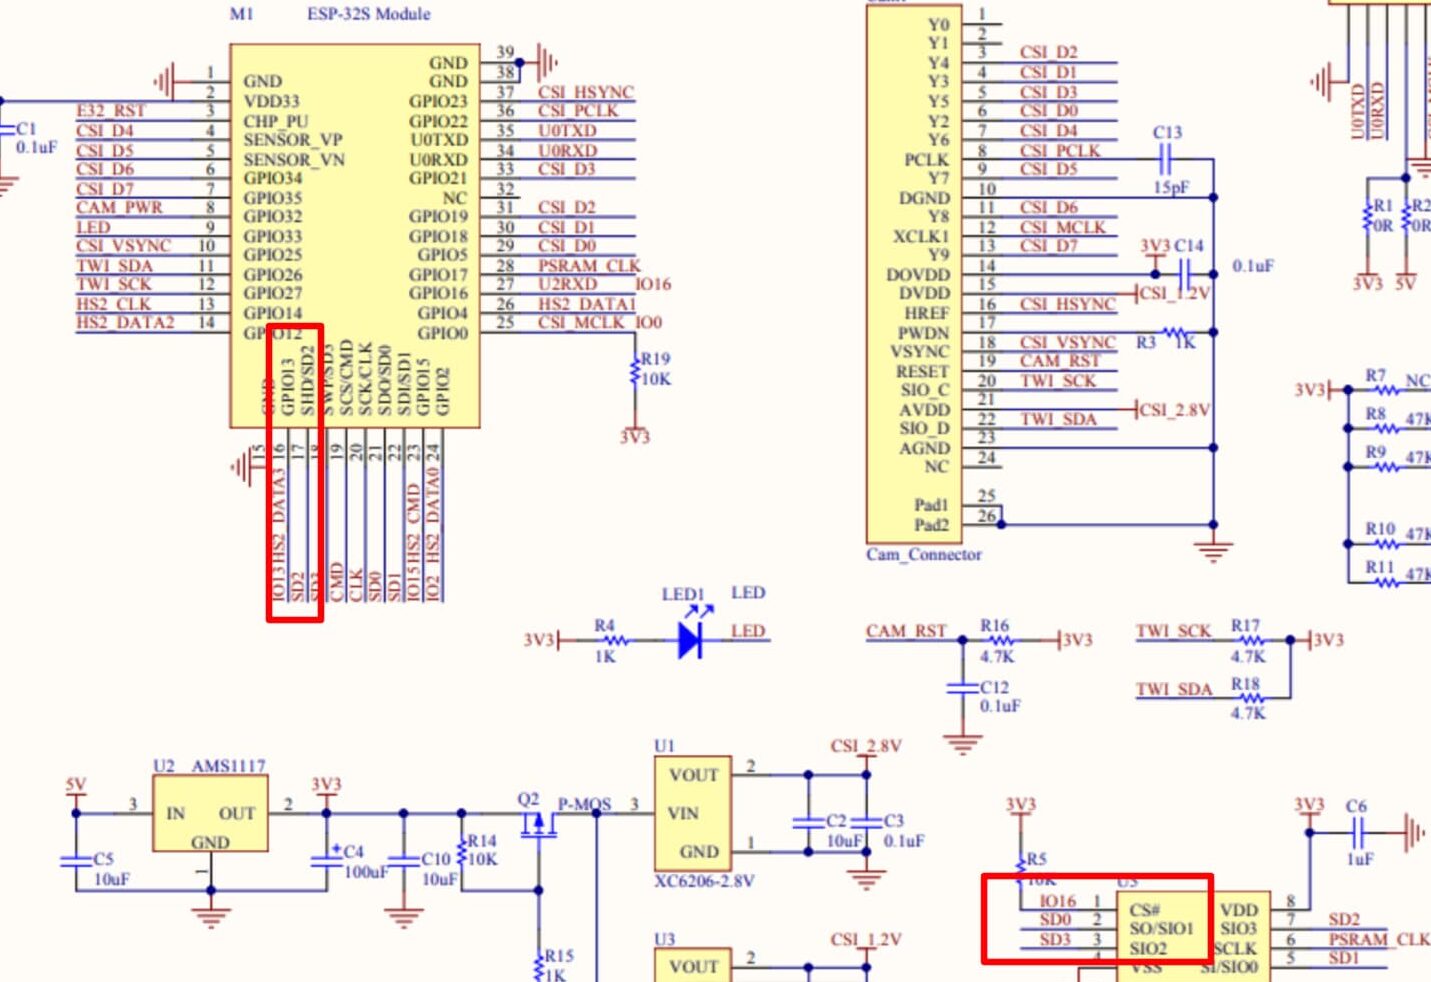Select the VDD33 pin name

click(x=271, y=101)
